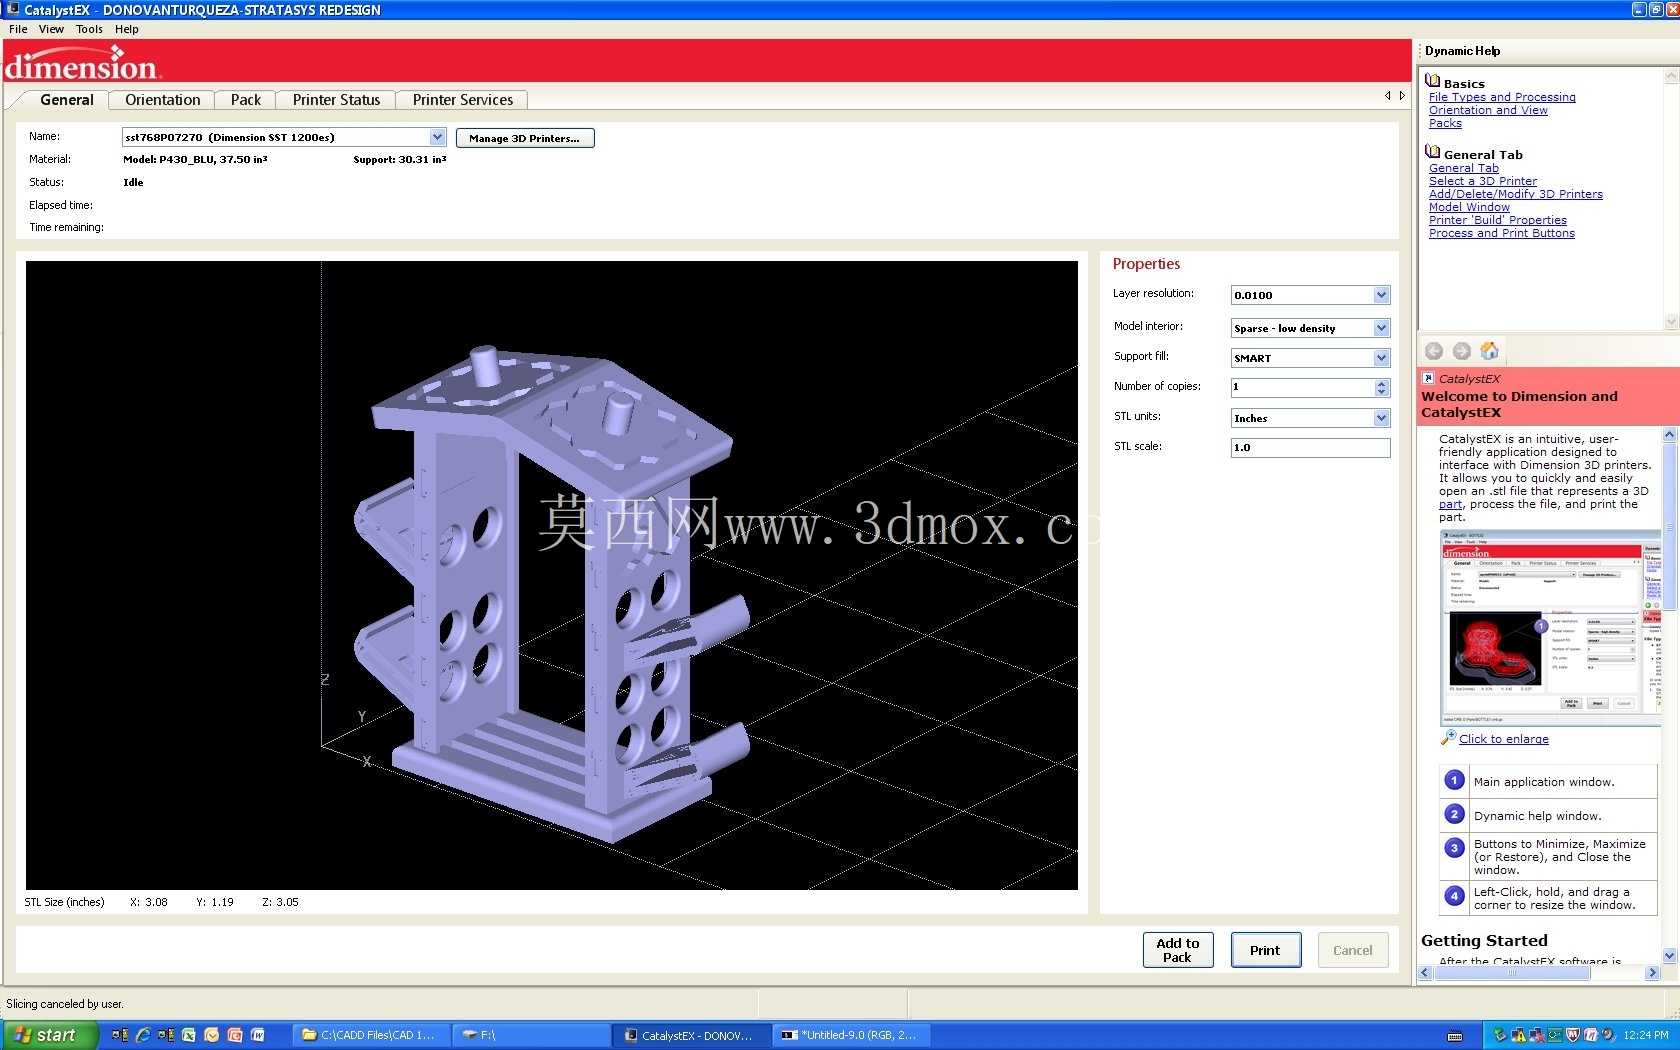Image resolution: width=1680 pixels, height=1050 pixels.
Task: Switch to the Printer Services tab
Action: pyautogui.click(x=463, y=100)
